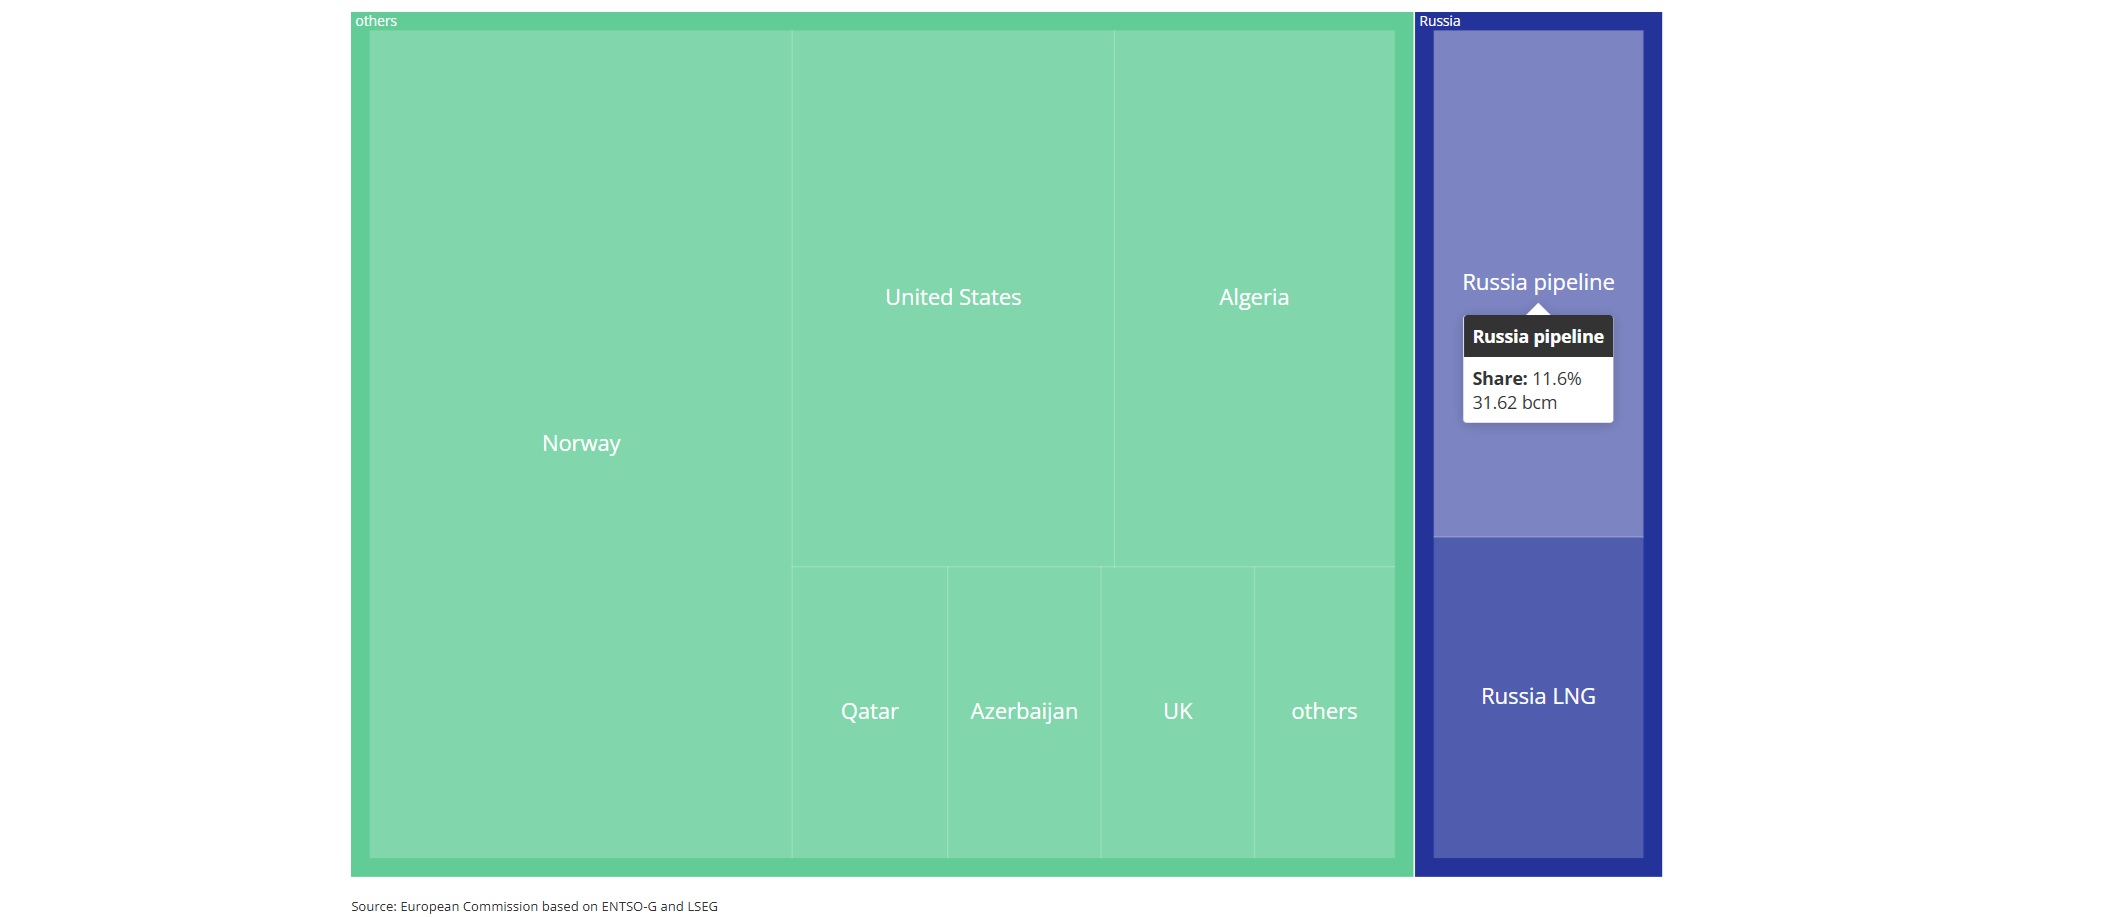Click the Algeria tile
2128x917 pixels.
1254,297
